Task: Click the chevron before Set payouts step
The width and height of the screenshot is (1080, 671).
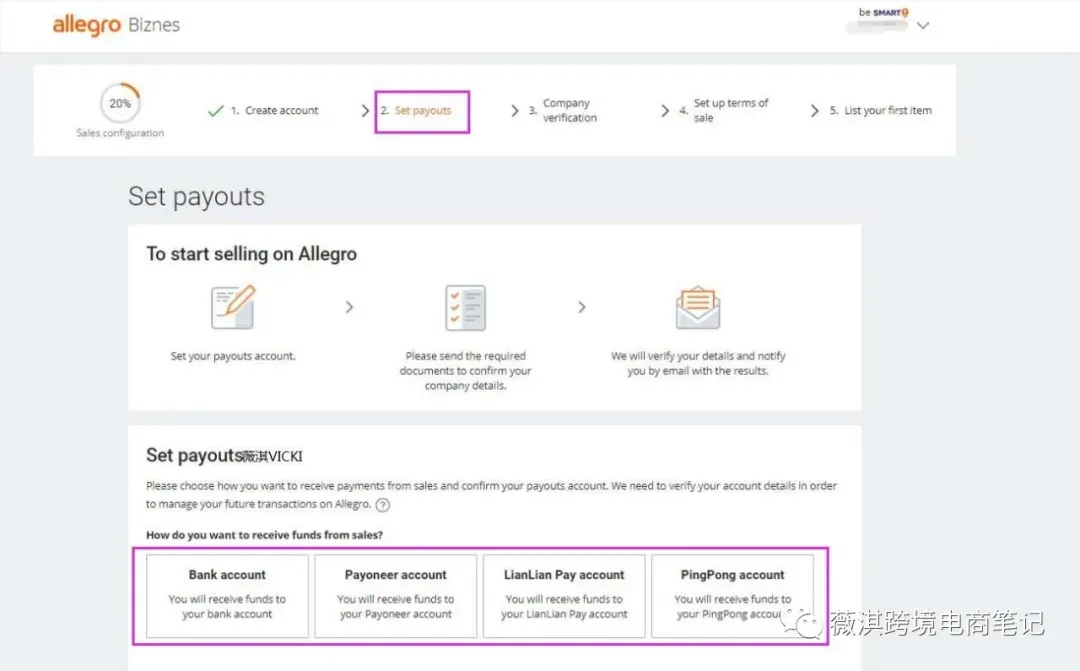Action: [x=365, y=110]
